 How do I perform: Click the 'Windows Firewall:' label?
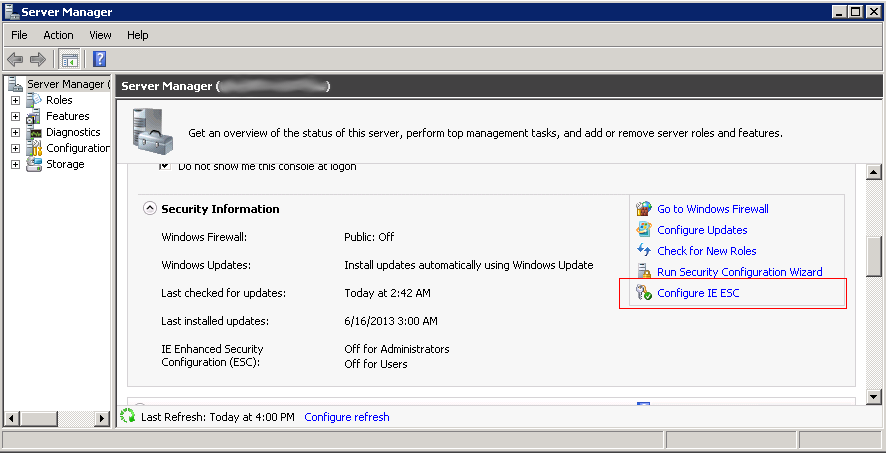[204, 237]
